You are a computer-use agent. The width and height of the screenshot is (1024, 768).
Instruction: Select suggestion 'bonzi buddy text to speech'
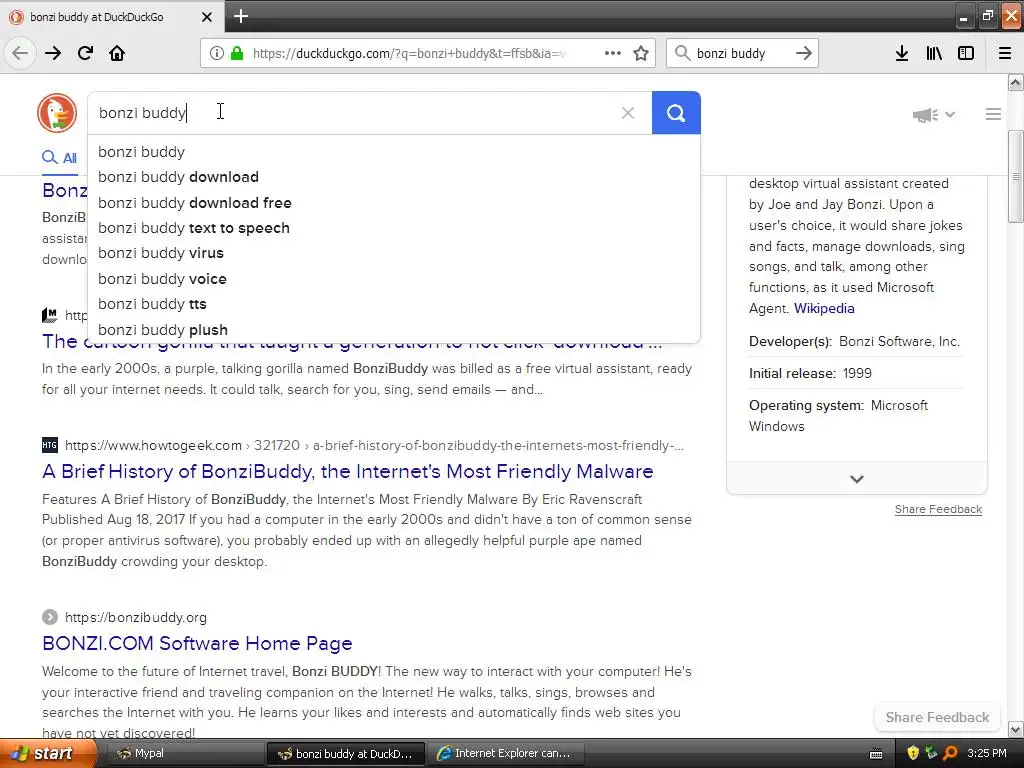point(394,228)
